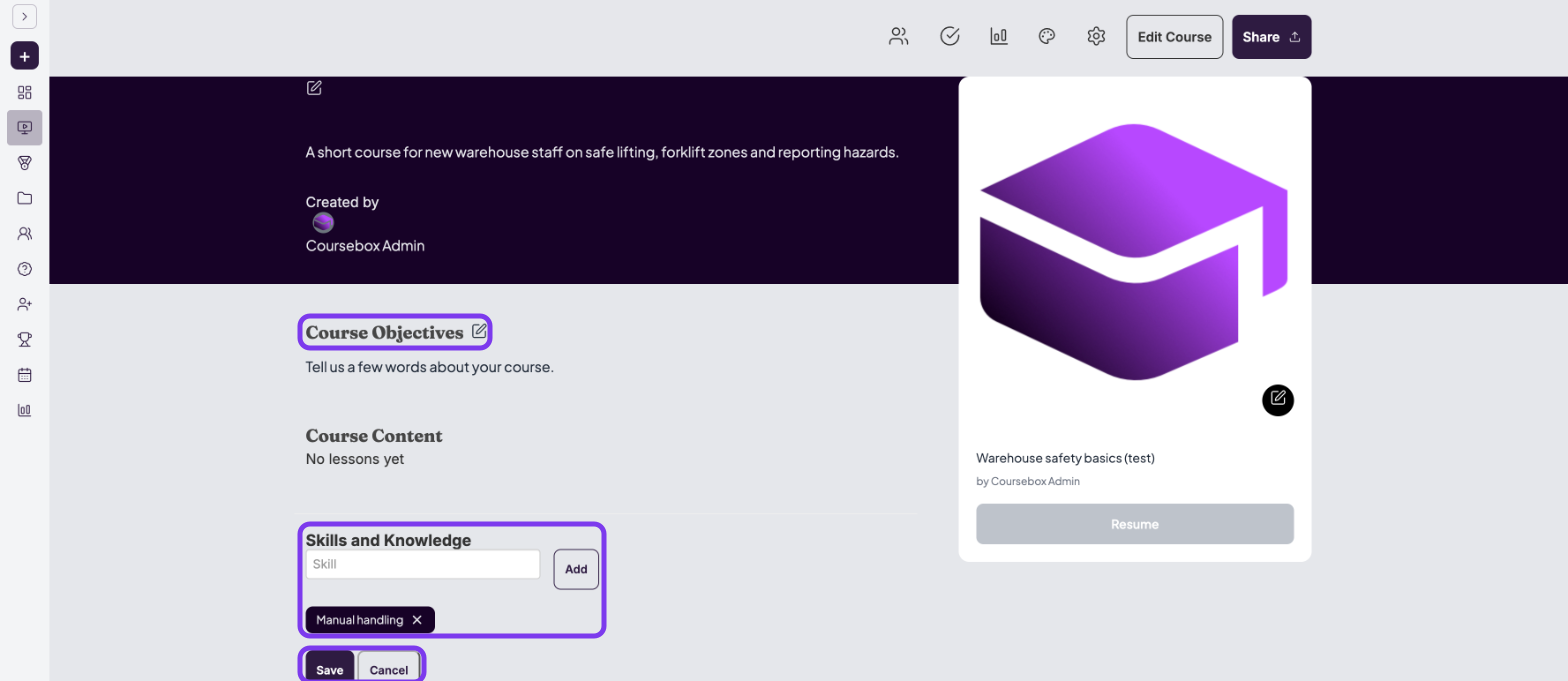Screen dimensions: 1568x681
Task: Click the plus create button in sidebar
Action: click(24, 56)
